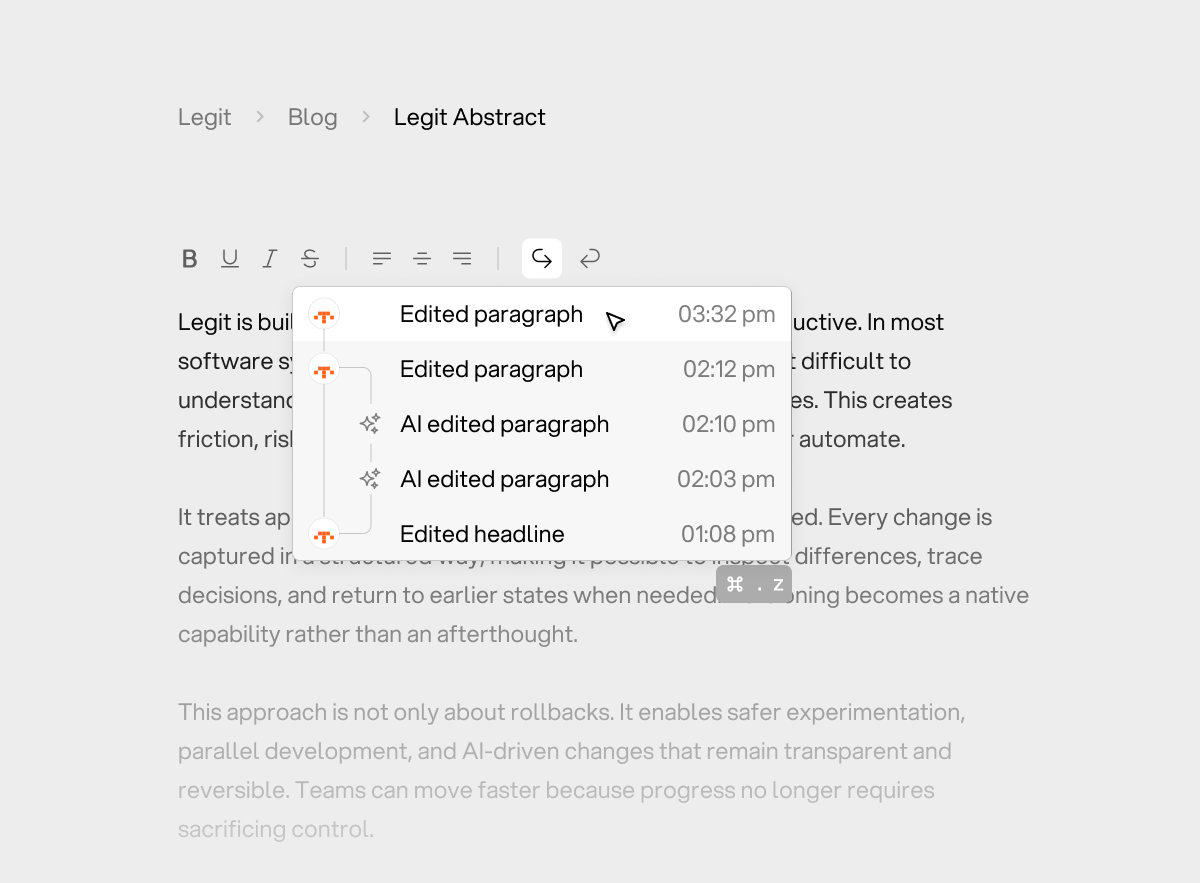
Task: Select the Edited paragraph entry from 03:32 pm
Action: [491, 314]
